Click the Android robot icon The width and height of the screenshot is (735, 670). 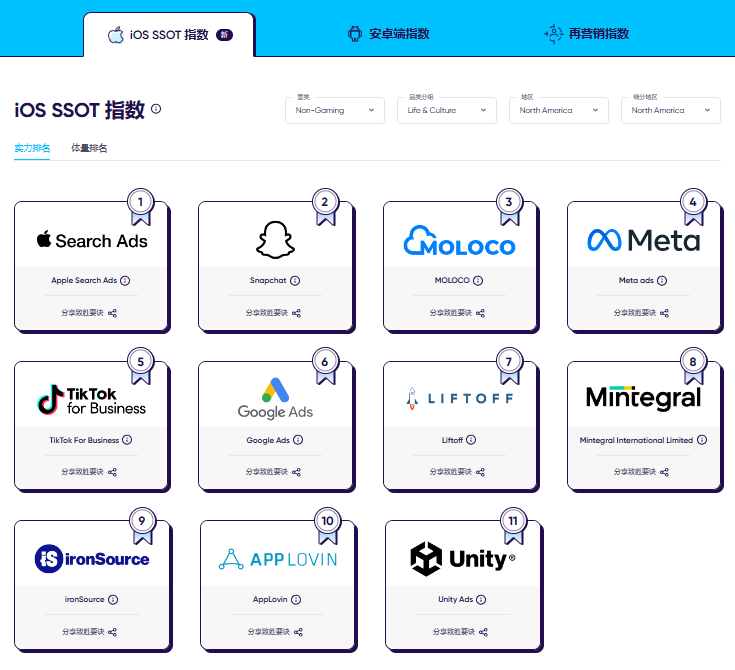pyautogui.click(x=355, y=34)
